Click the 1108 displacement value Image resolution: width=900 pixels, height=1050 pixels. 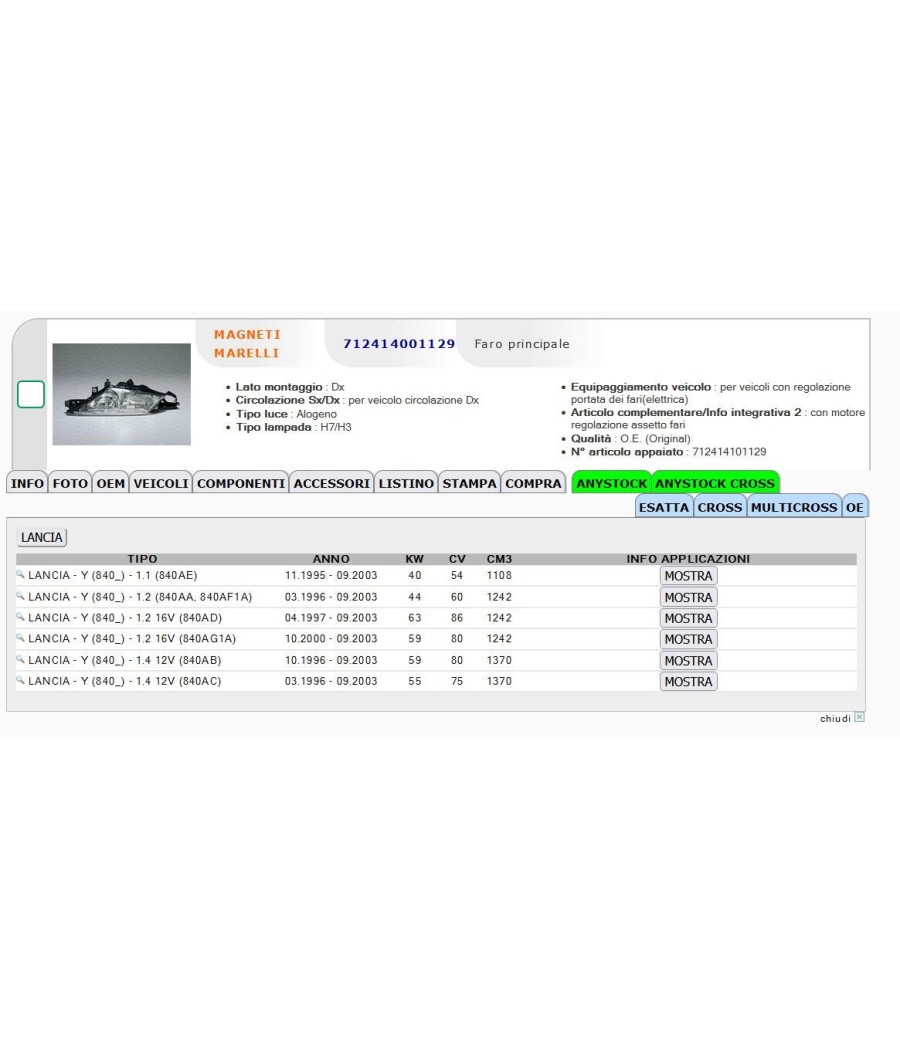[500, 575]
